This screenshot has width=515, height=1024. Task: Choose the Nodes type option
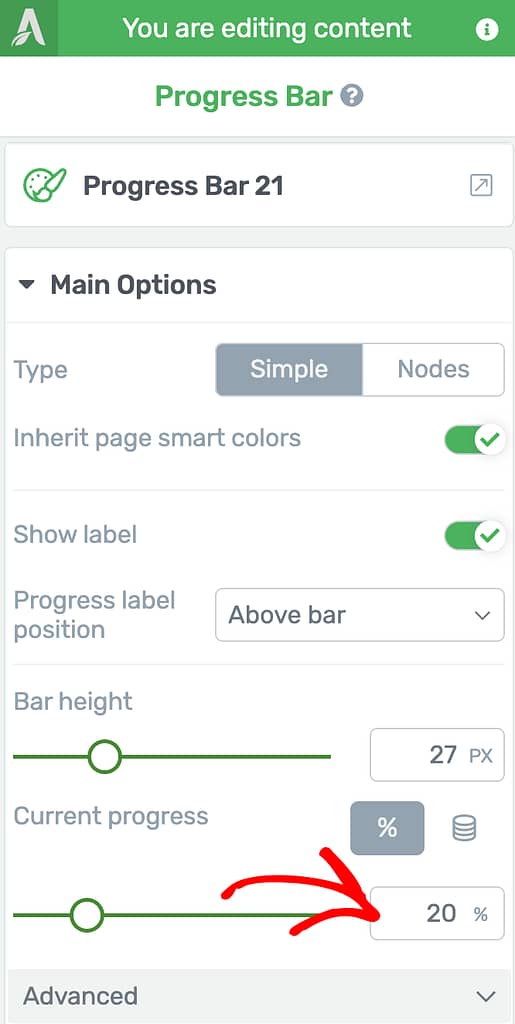click(433, 370)
